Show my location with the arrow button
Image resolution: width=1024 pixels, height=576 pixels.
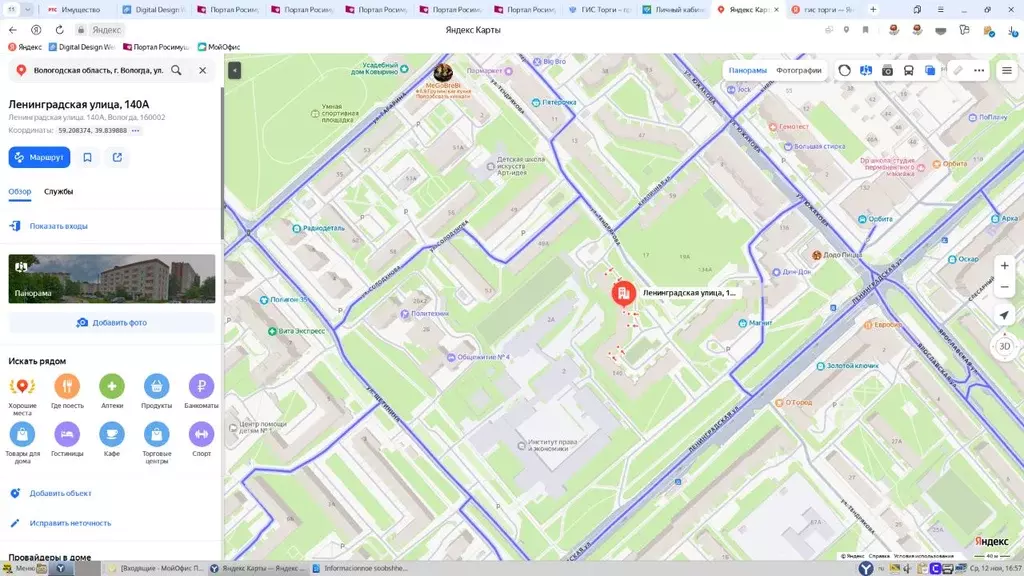coord(1004,316)
